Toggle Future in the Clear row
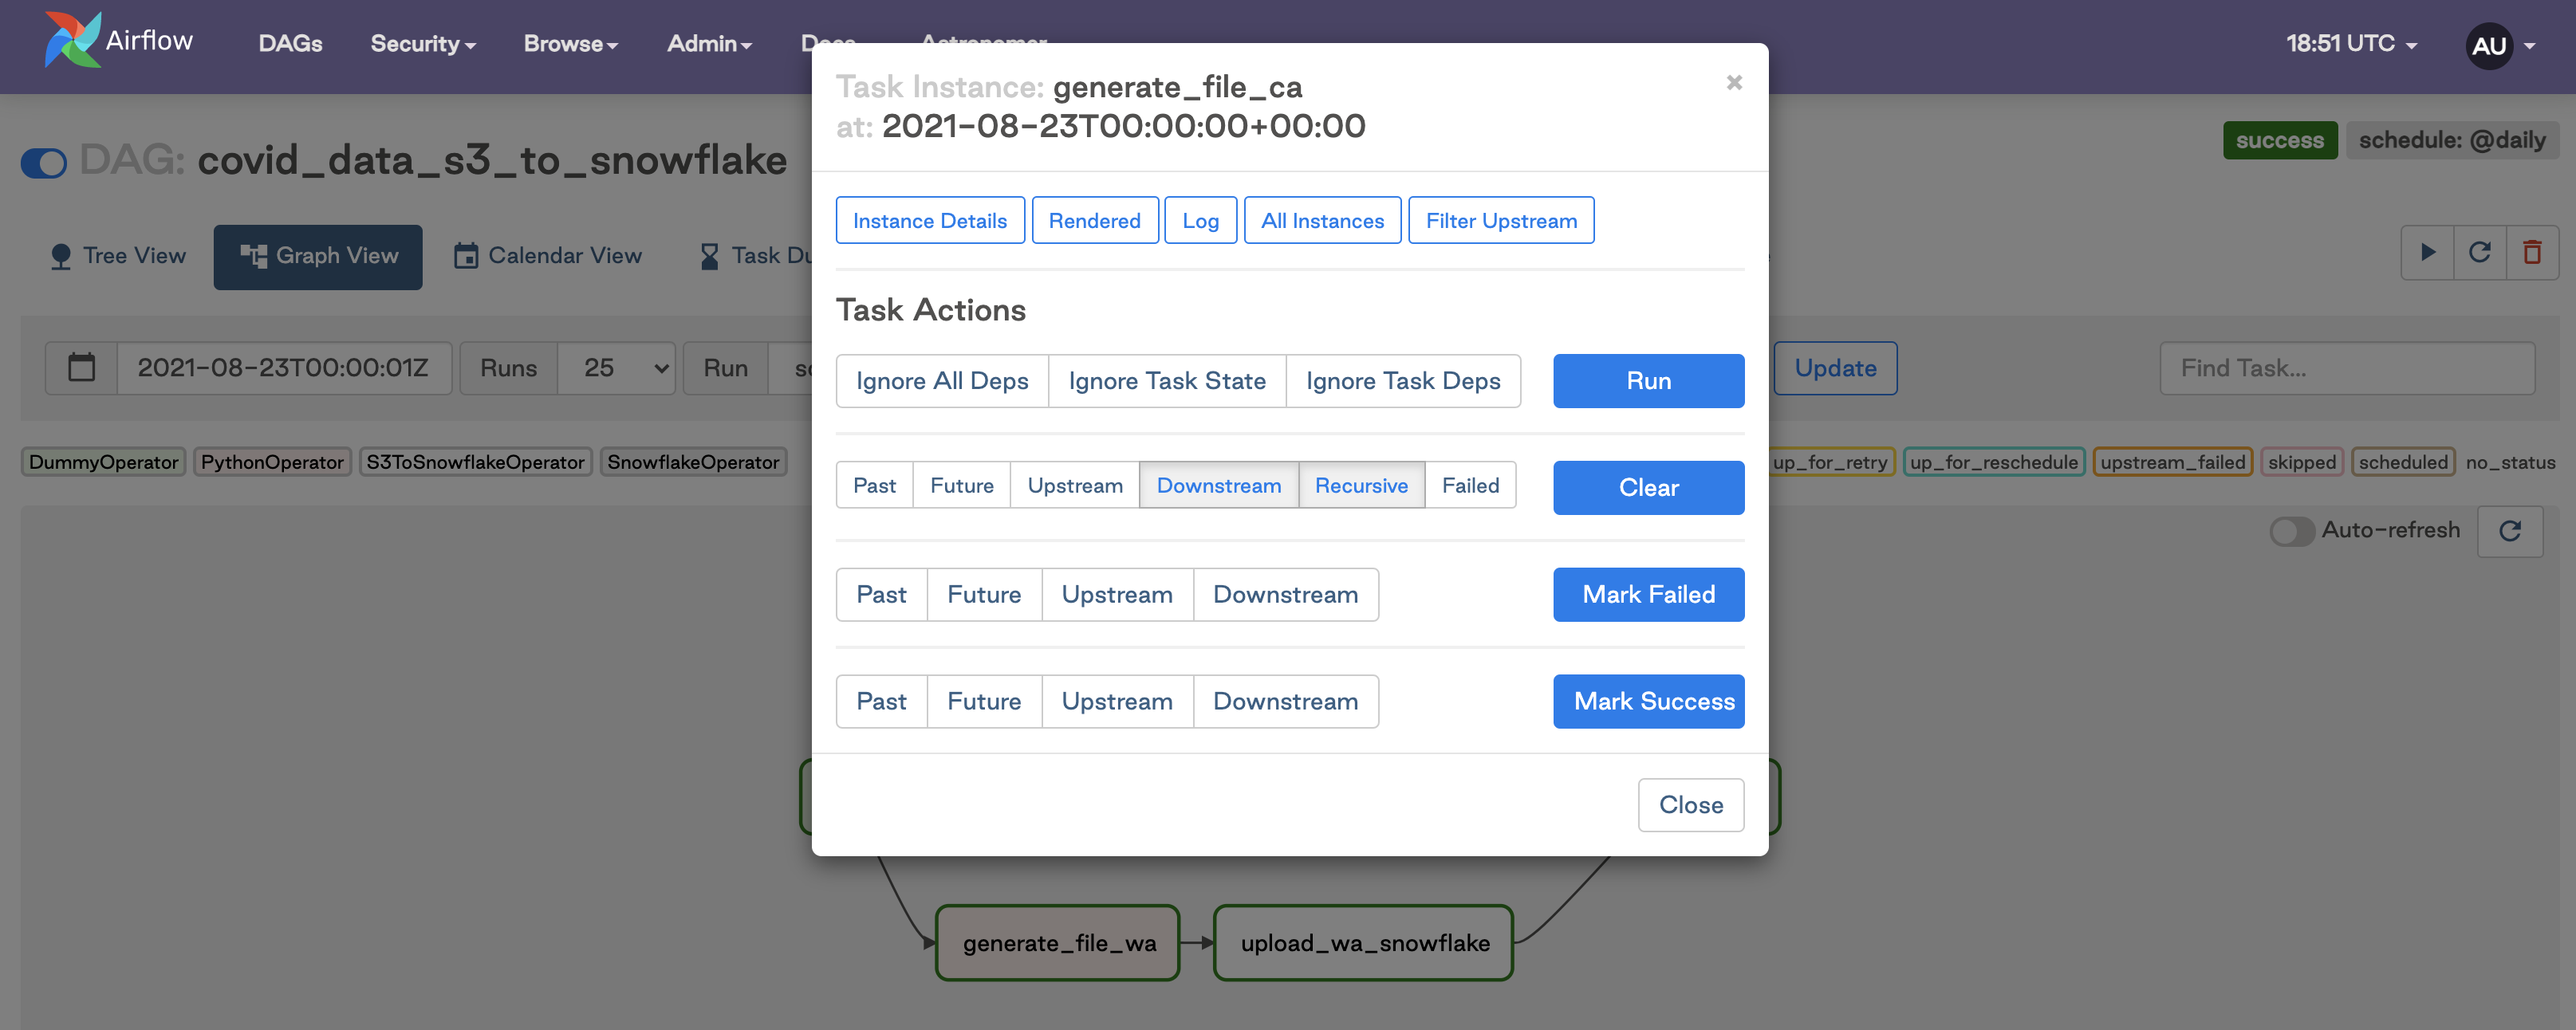 (962, 485)
